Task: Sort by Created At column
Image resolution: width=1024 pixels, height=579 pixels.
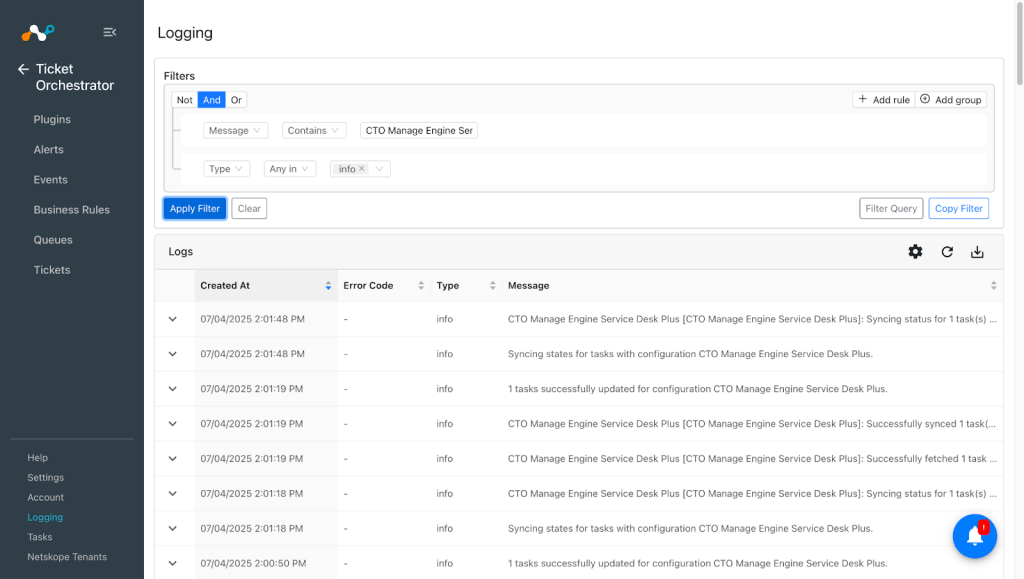Action: [x=265, y=285]
